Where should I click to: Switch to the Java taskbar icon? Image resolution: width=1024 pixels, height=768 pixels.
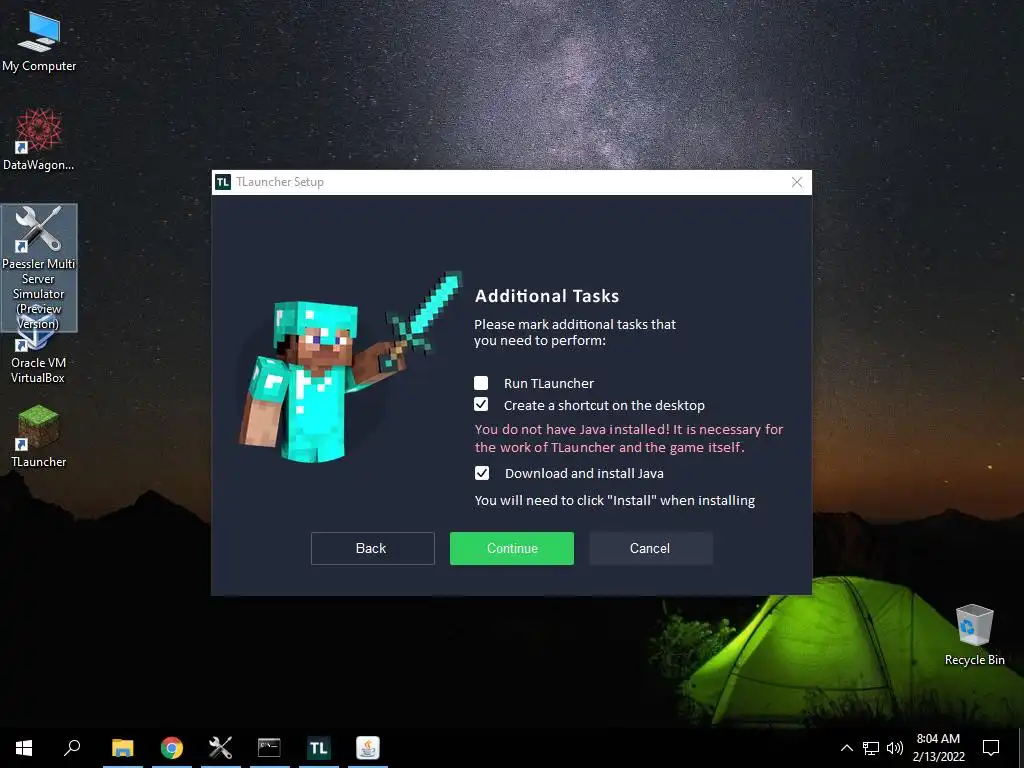point(368,748)
